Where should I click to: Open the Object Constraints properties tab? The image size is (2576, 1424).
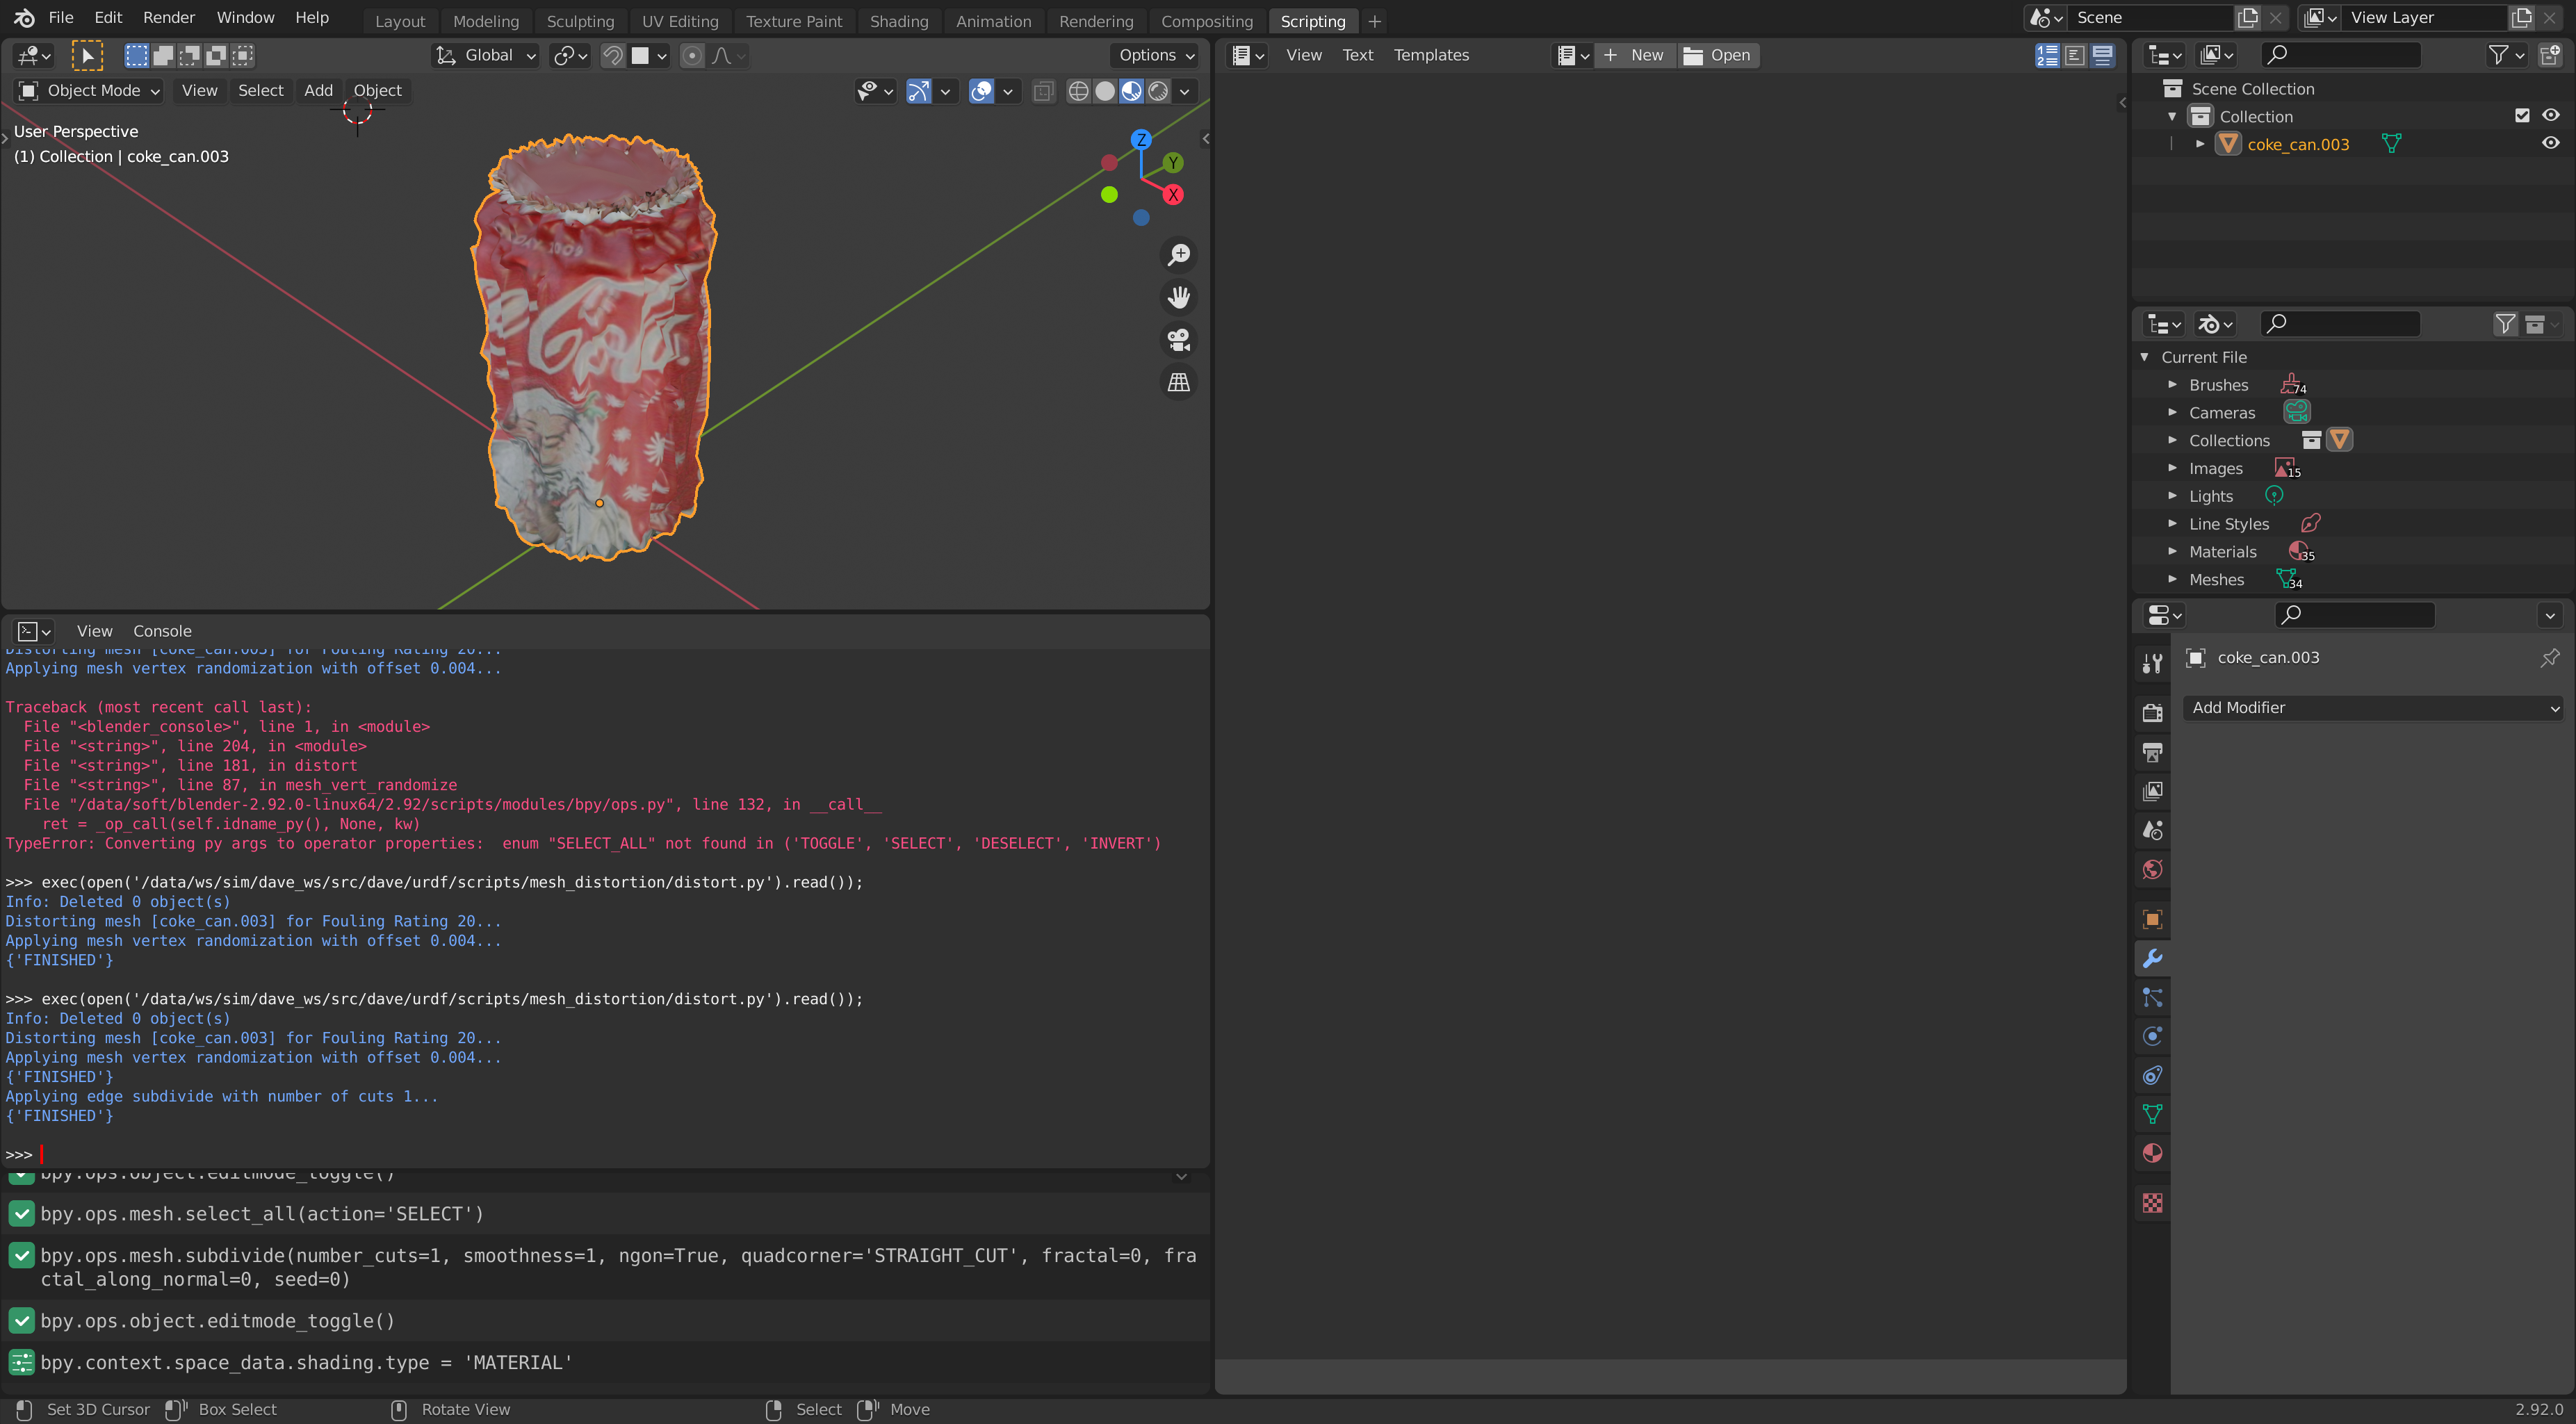(x=2152, y=1075)
